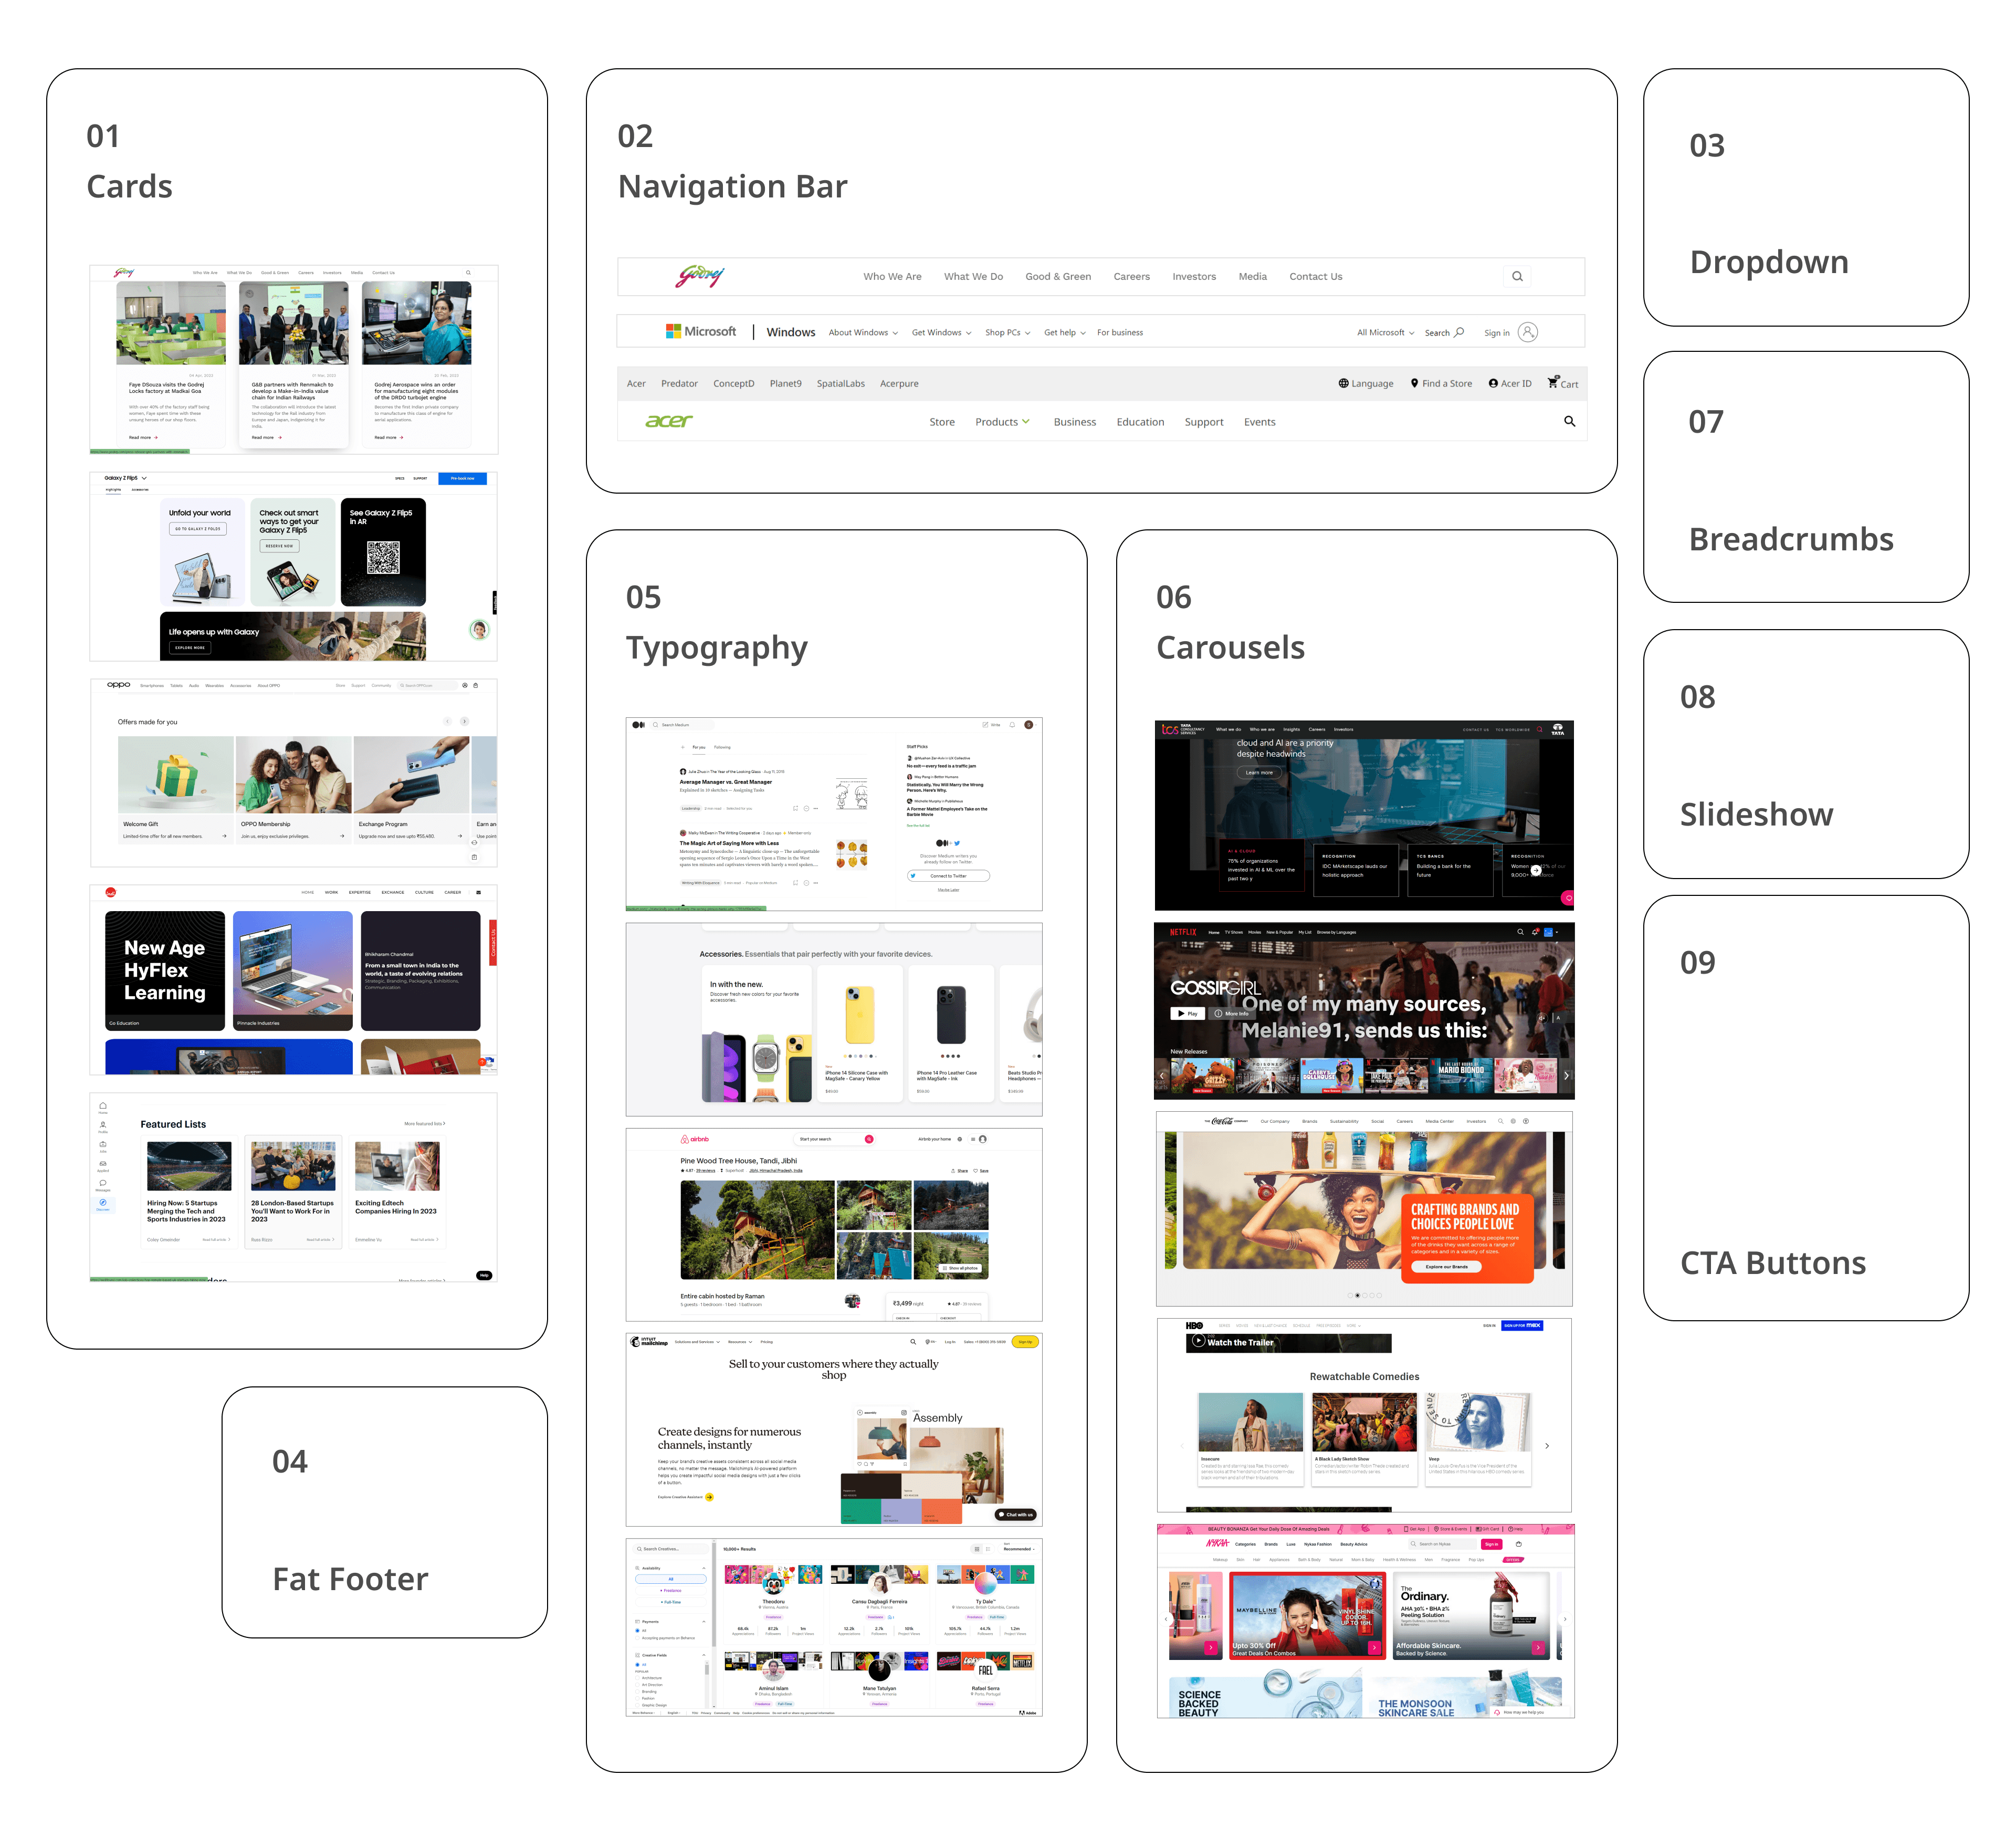This screenshot has width=2016, height=1838.
Task: Click the Find a Store pin icon
Action: pyautogui.click(x=1414, y=383)
